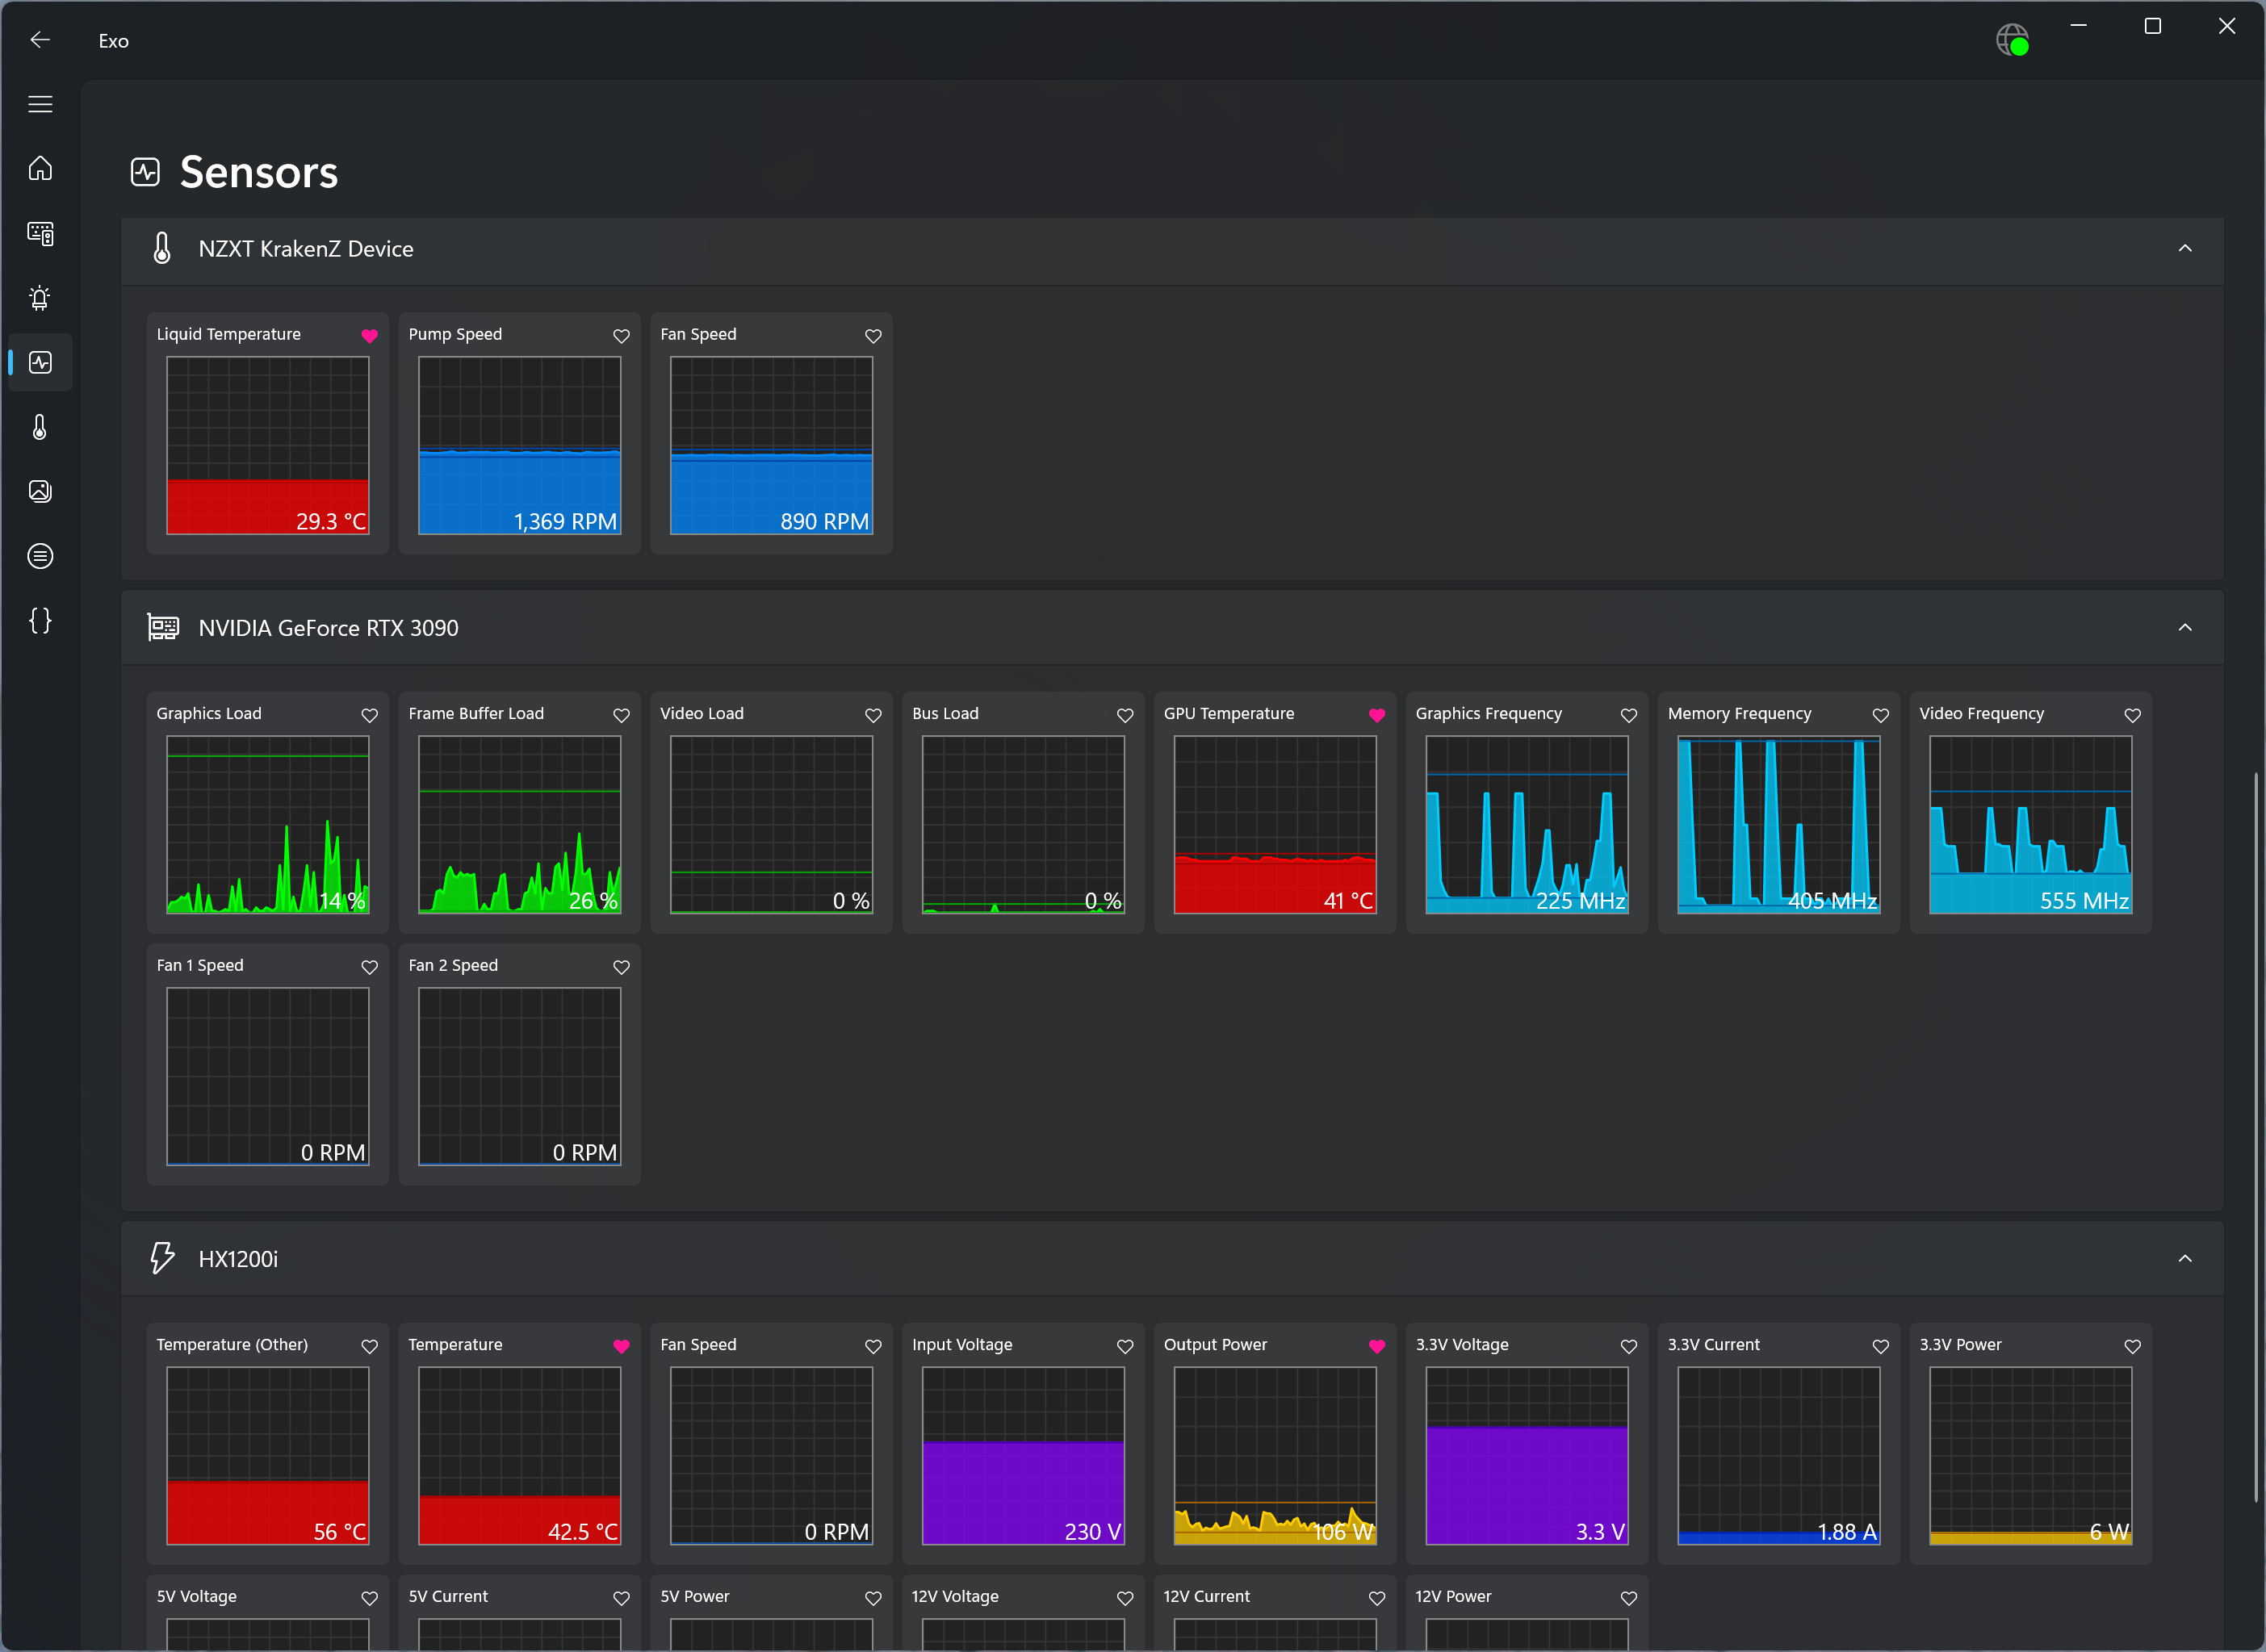This screenshot has height=1652, width=2266.
Task: Unfavorite the Liquid Temperature sensor
Action: coord(369,336)
